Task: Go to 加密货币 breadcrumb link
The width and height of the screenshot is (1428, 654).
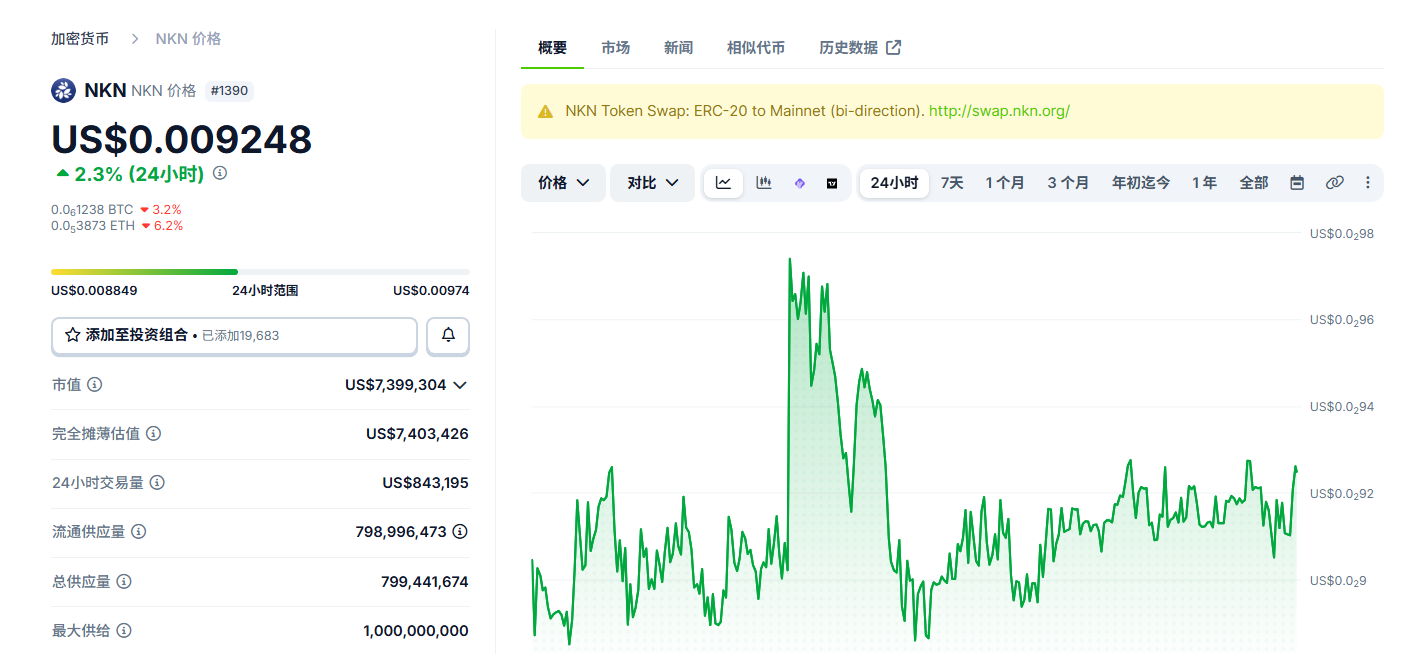Action: click(80, 39)
